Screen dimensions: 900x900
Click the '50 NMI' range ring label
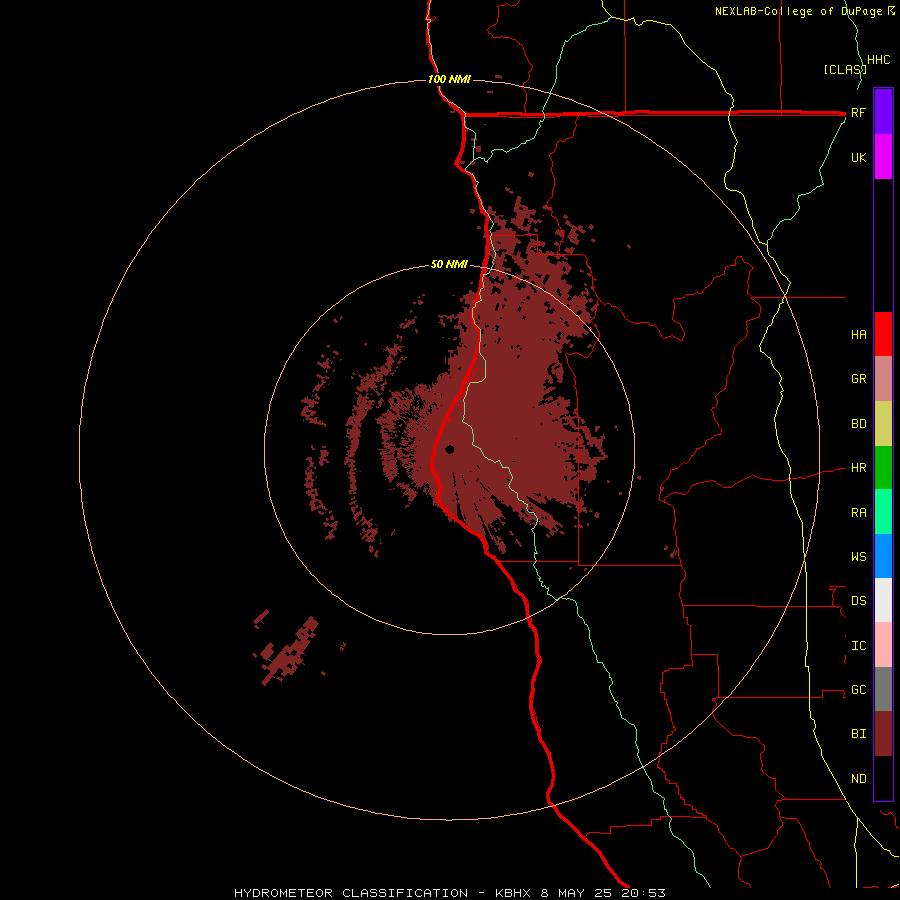(x=449, y=265)
